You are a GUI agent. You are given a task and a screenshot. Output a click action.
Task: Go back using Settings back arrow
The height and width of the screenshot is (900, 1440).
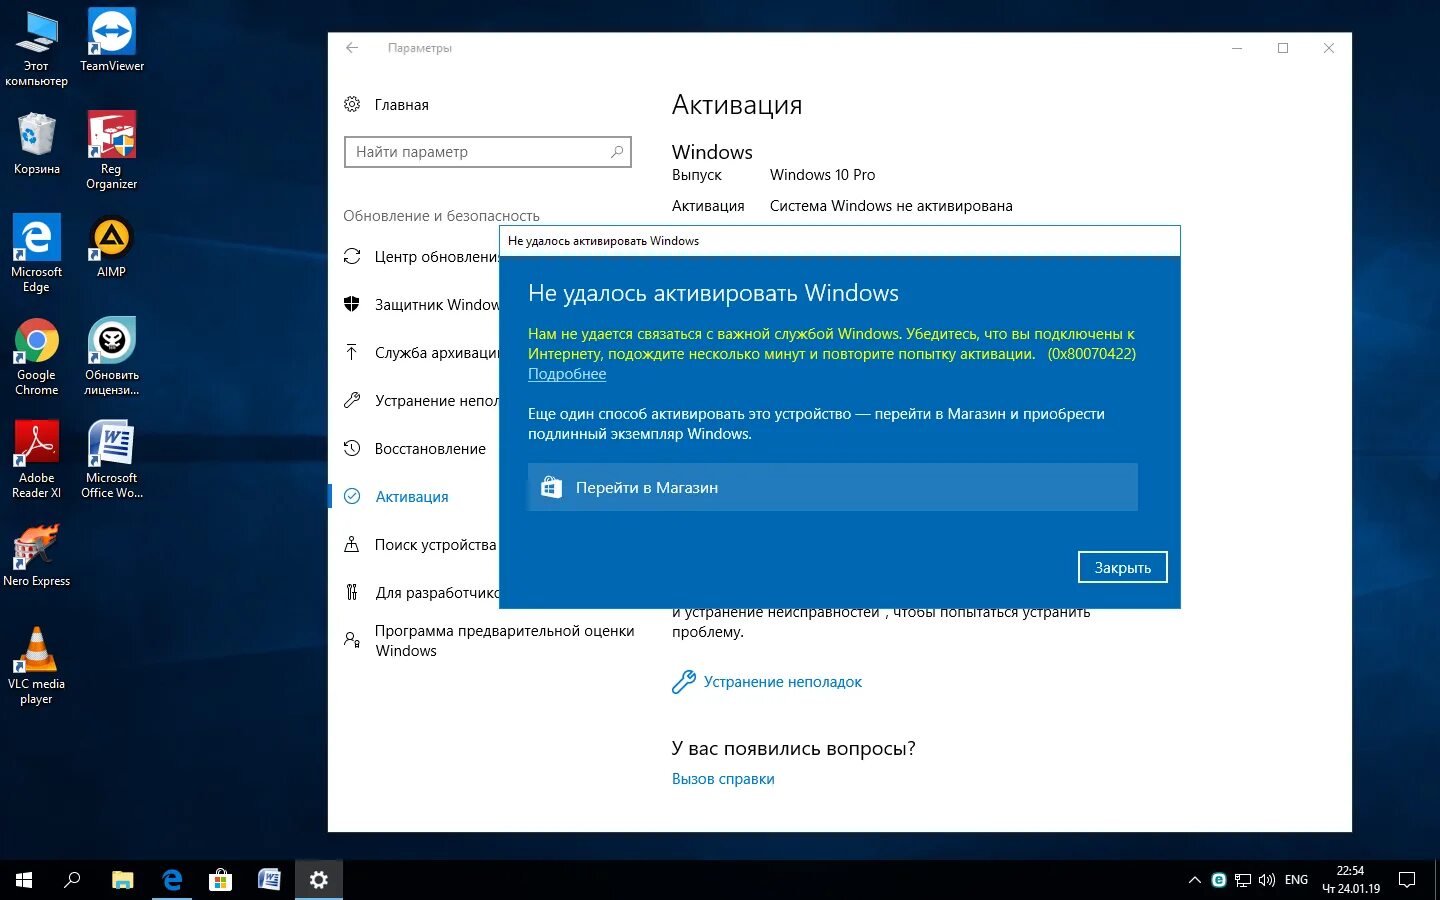(352, 47)
